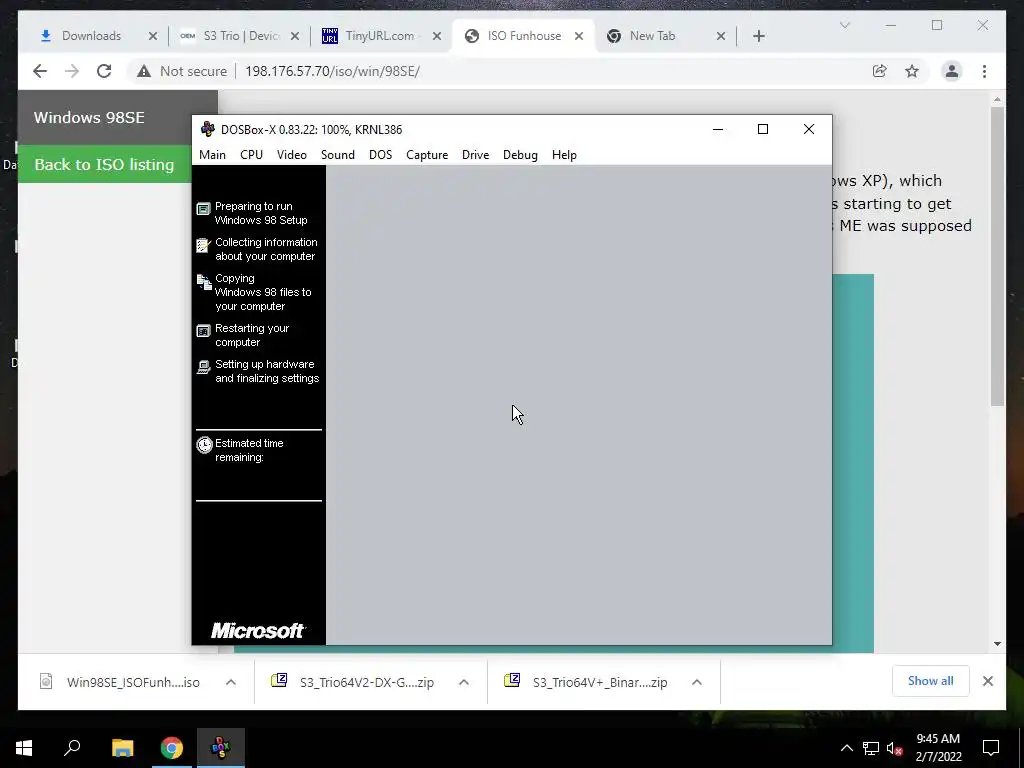Go back in Chrome

40,71
